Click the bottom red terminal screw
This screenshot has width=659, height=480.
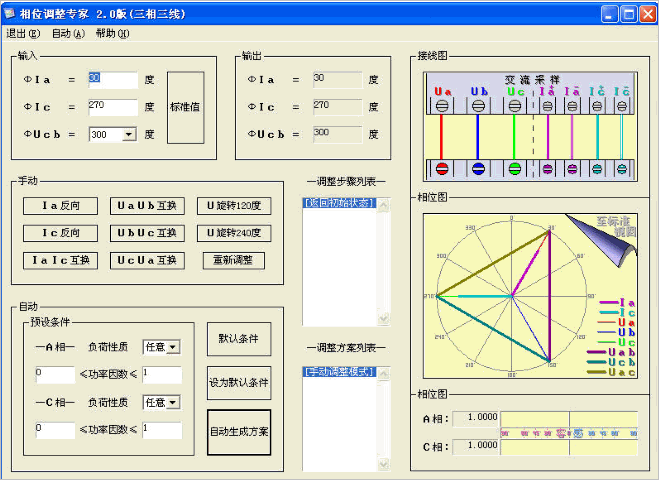(x=442, y=169)
